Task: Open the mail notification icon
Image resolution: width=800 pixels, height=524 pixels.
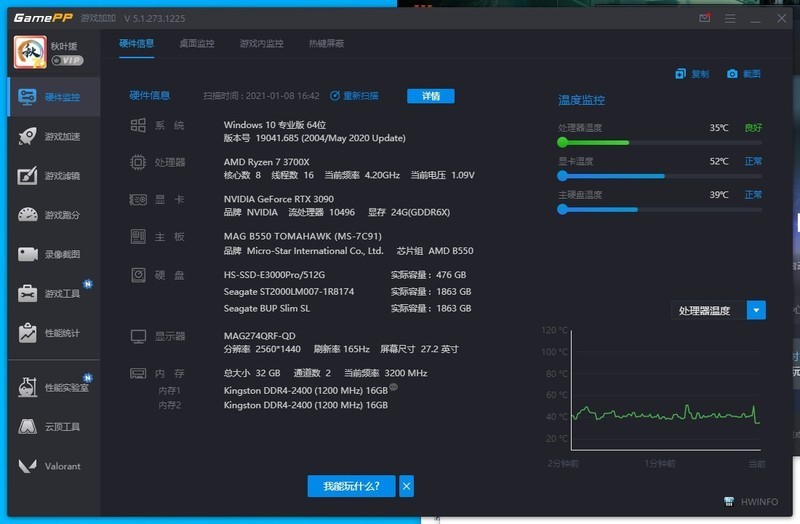Action: 705,18
